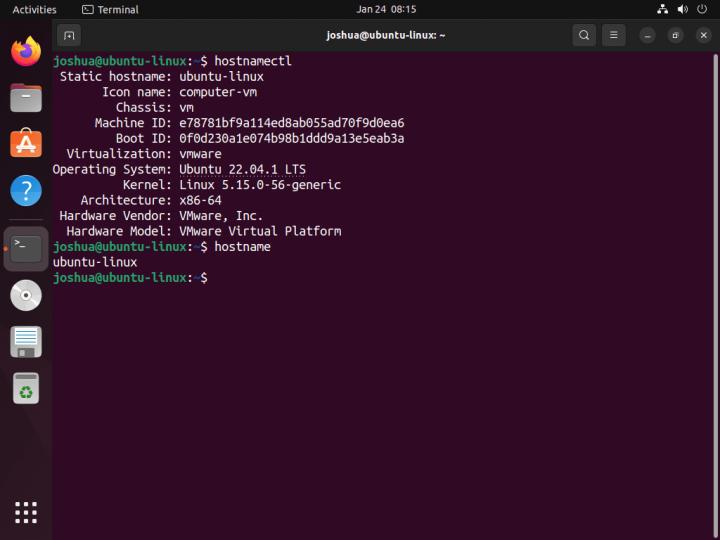Open Ubuntu Software from the dock
Image resolution: width=720 pixels, height=540 pixels.
pyautogui.click(x=26, y=143)
